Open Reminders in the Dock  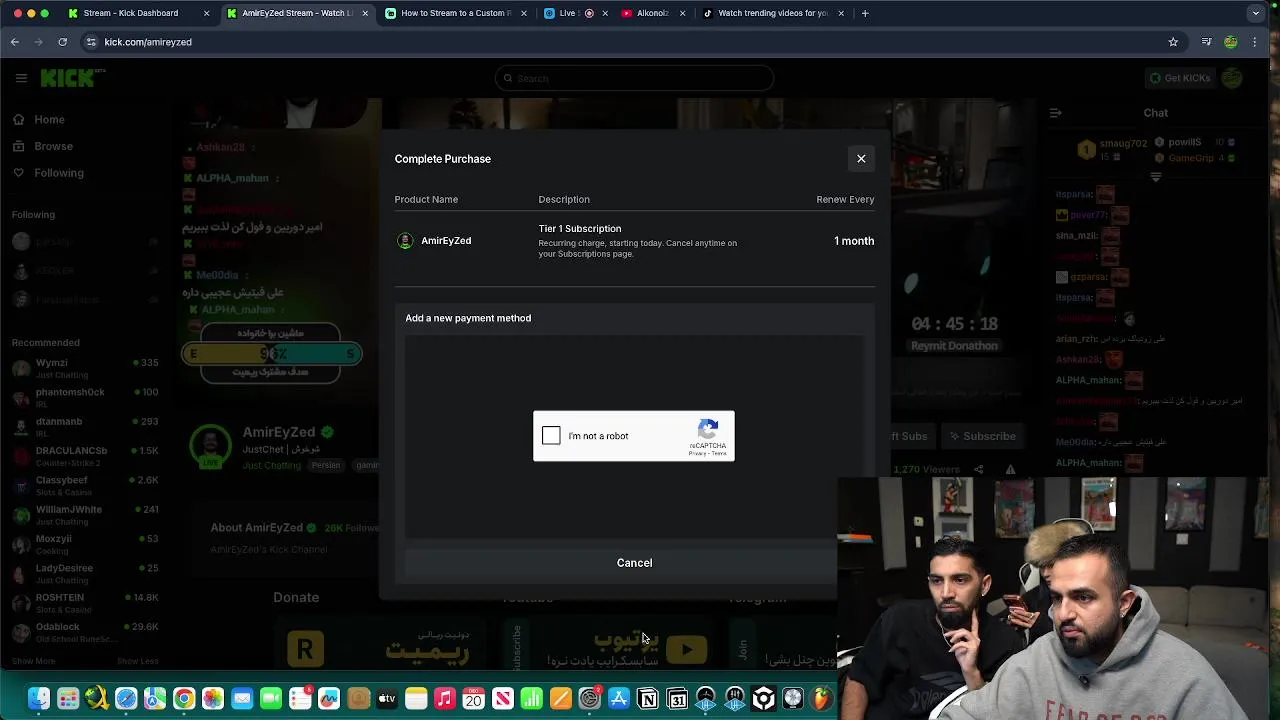point(300,699)
